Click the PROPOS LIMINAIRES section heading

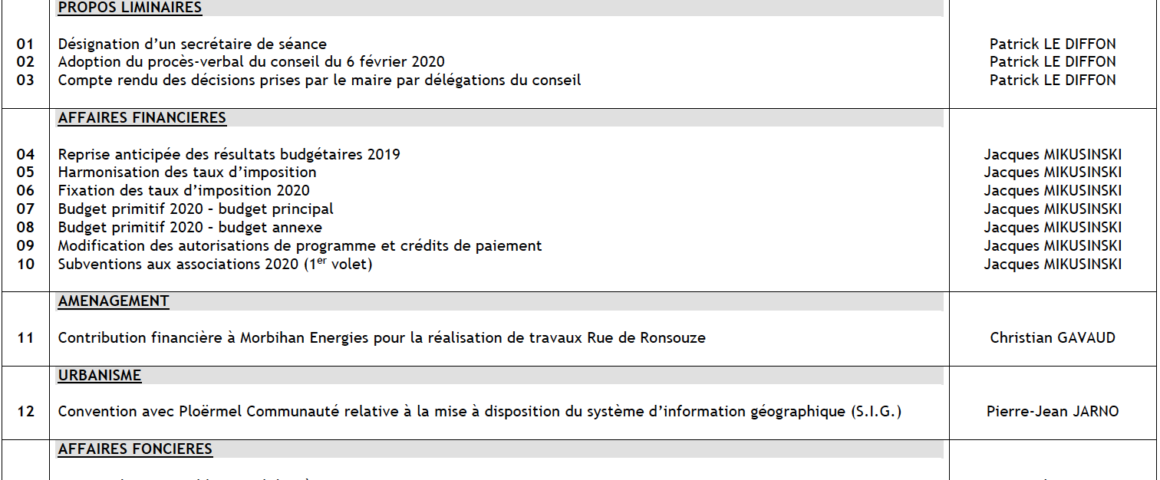coord(130,8)
